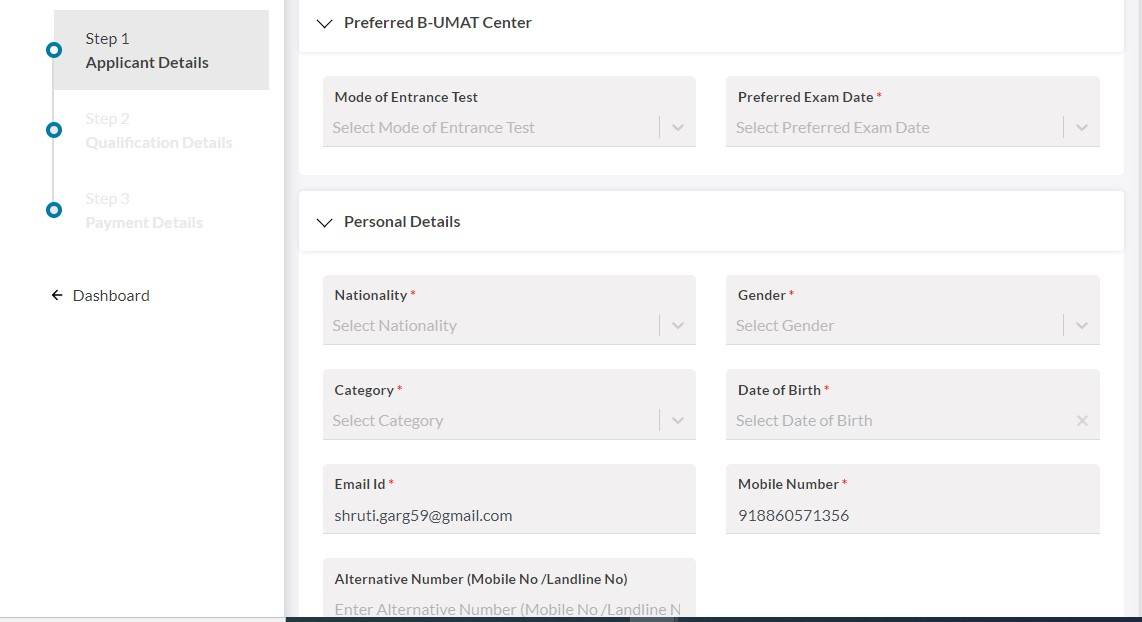
Task: Click the Step 2 circle marker
Action: 54,130
